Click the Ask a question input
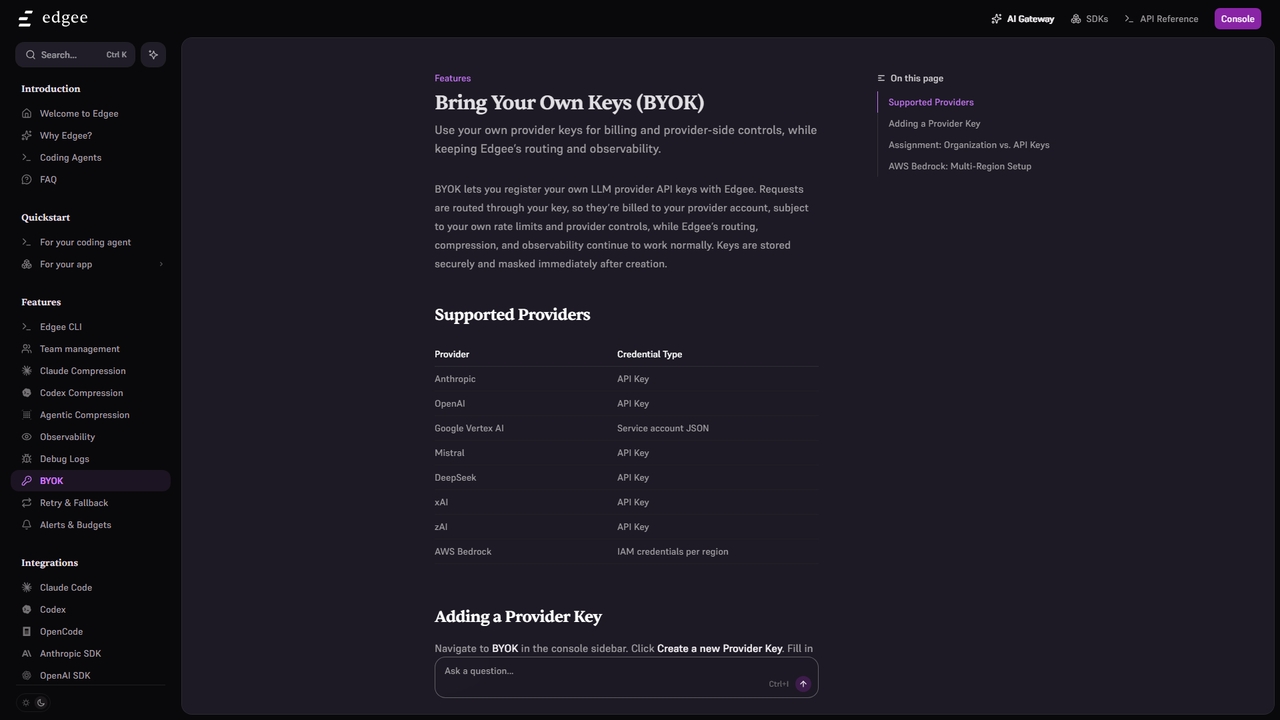 coord(626,677)
